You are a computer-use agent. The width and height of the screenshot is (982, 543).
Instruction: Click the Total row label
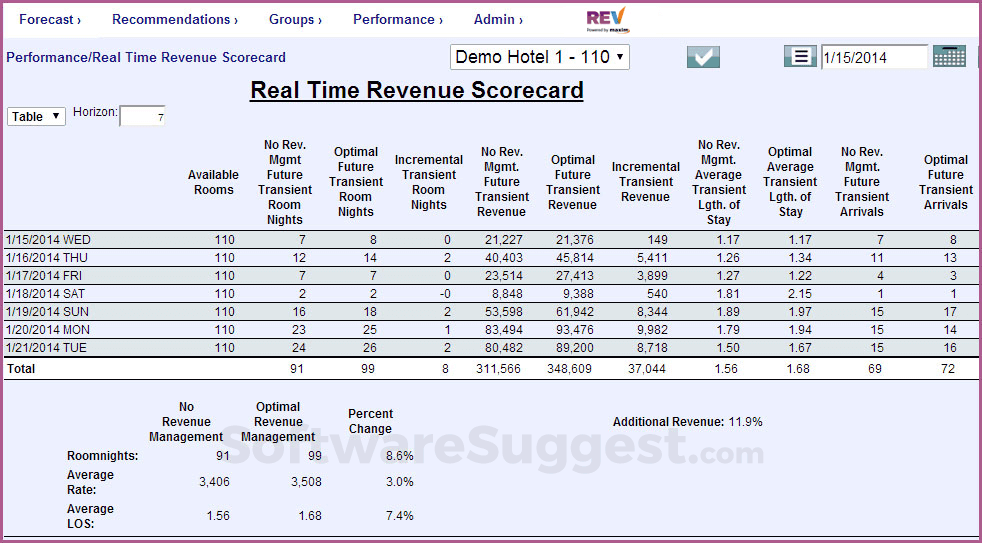coord(21,369)
